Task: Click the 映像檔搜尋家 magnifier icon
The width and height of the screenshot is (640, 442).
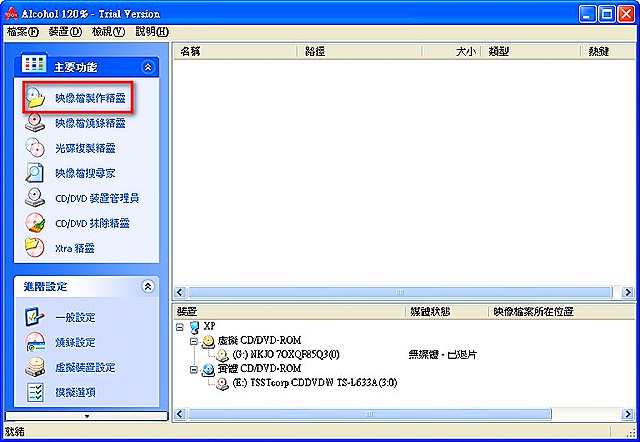Action: click(35, 173)
